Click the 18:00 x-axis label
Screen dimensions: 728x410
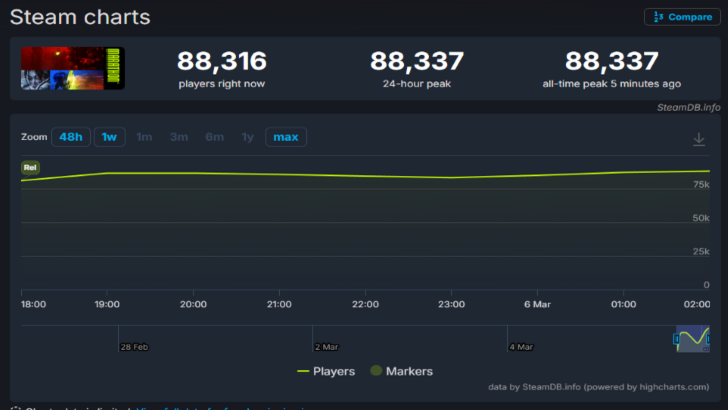tap(33, 305)
